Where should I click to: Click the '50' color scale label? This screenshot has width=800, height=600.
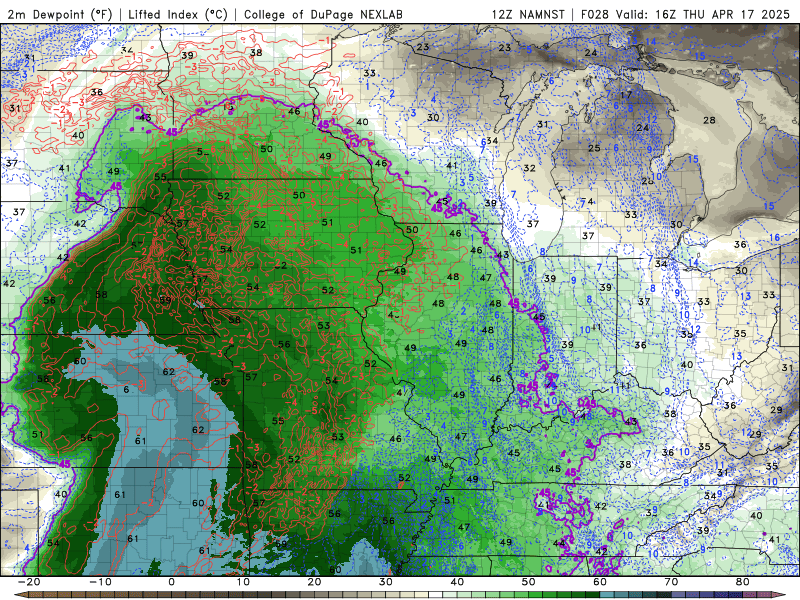click(529, 582)
